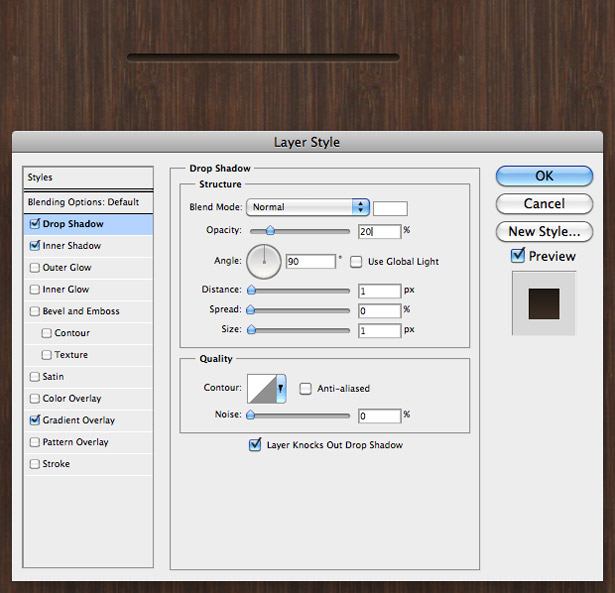Screen dimensions: 615x593
Task: Enable the Color Overlay checkbox
Action: [35, 398]
